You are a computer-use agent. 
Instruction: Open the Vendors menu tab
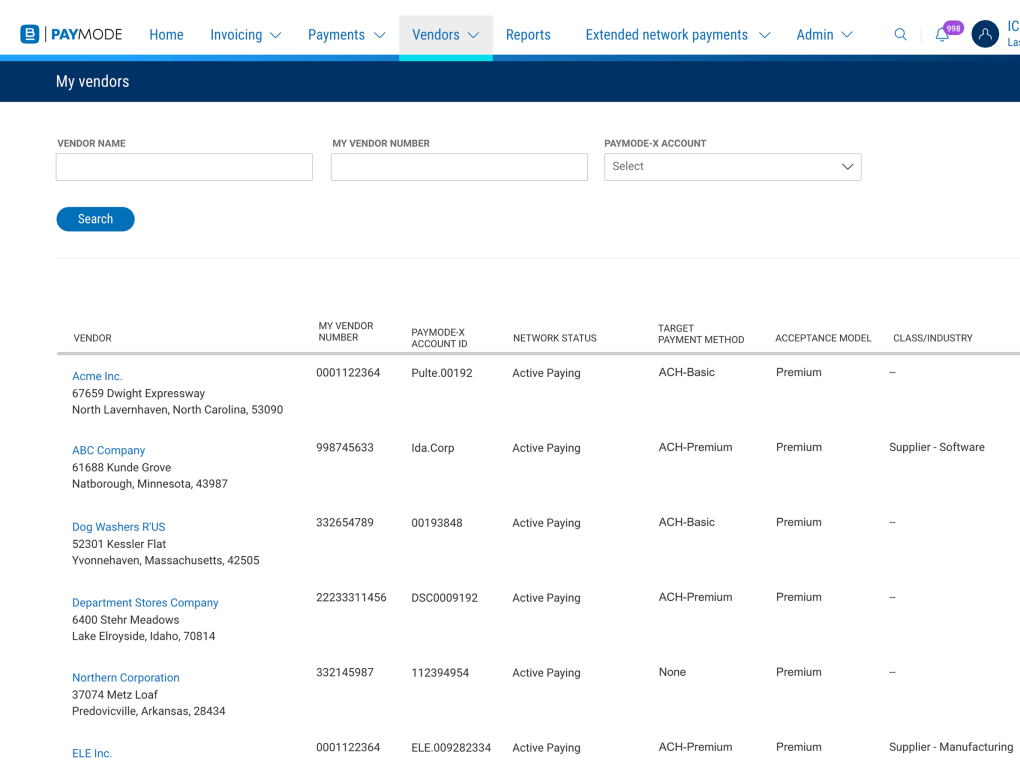(445, 35)
